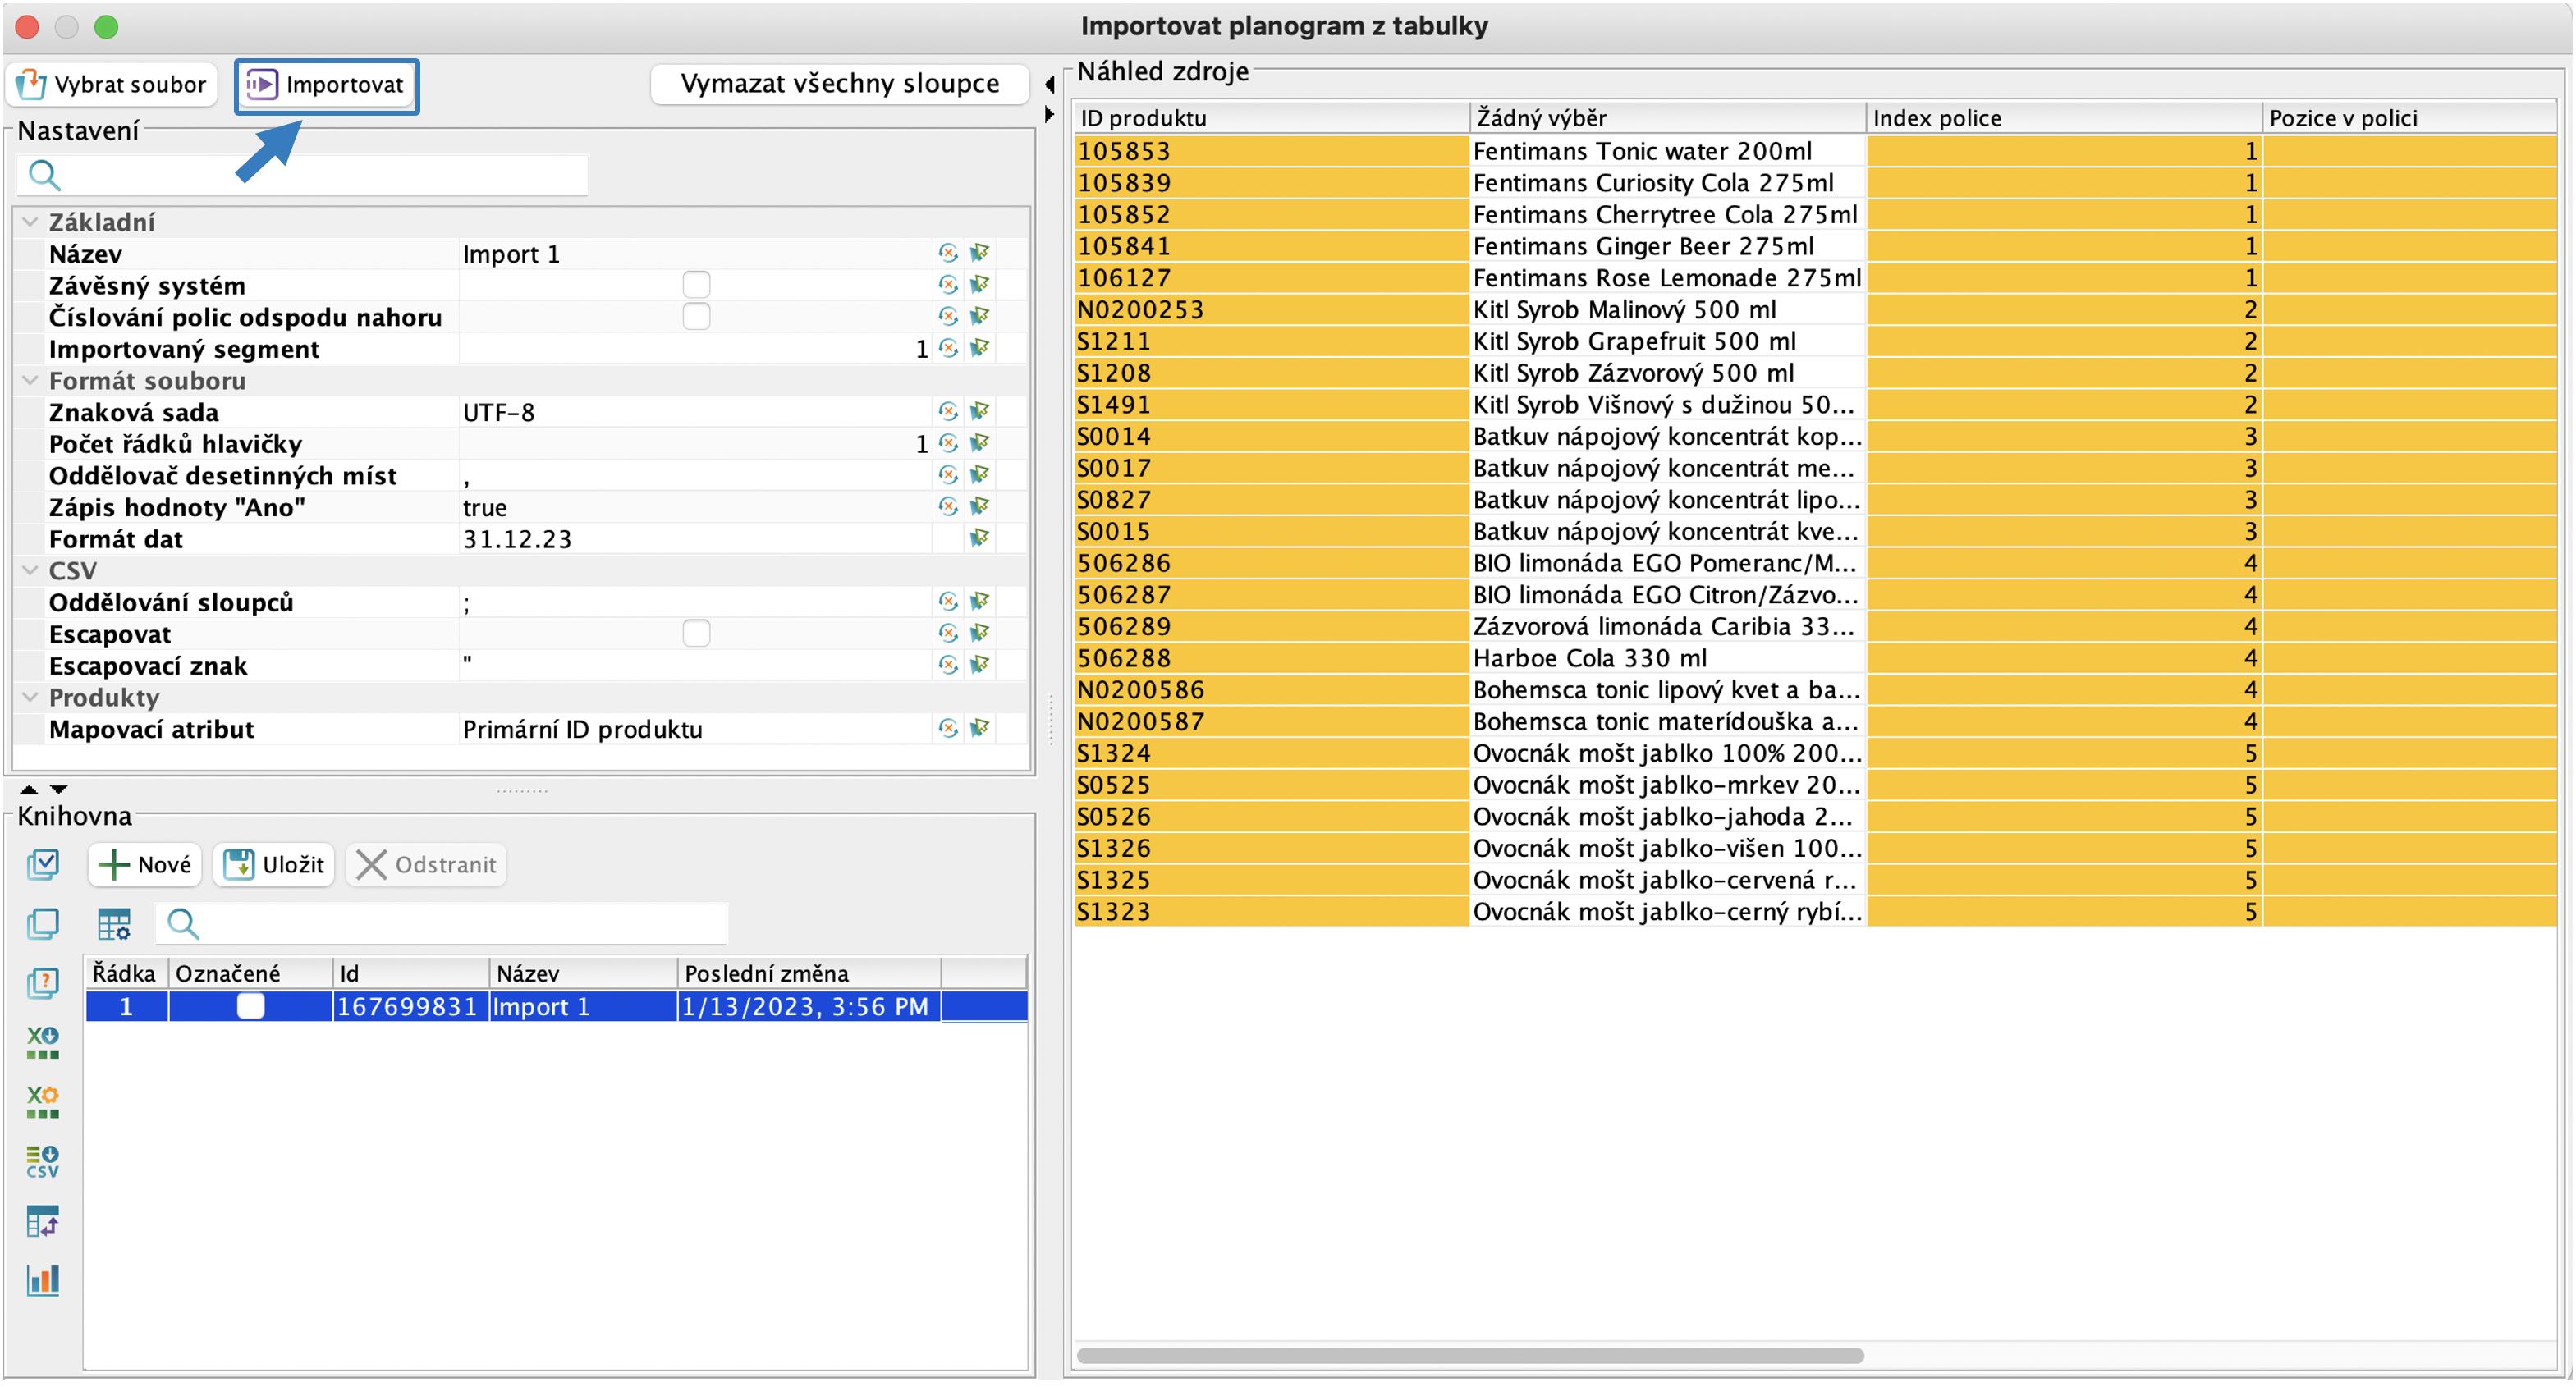The width and height of the screenshot is (2576, 1387).
Task: Click the table swap arrows icon in sidebar
Action: click(43, 1221)
